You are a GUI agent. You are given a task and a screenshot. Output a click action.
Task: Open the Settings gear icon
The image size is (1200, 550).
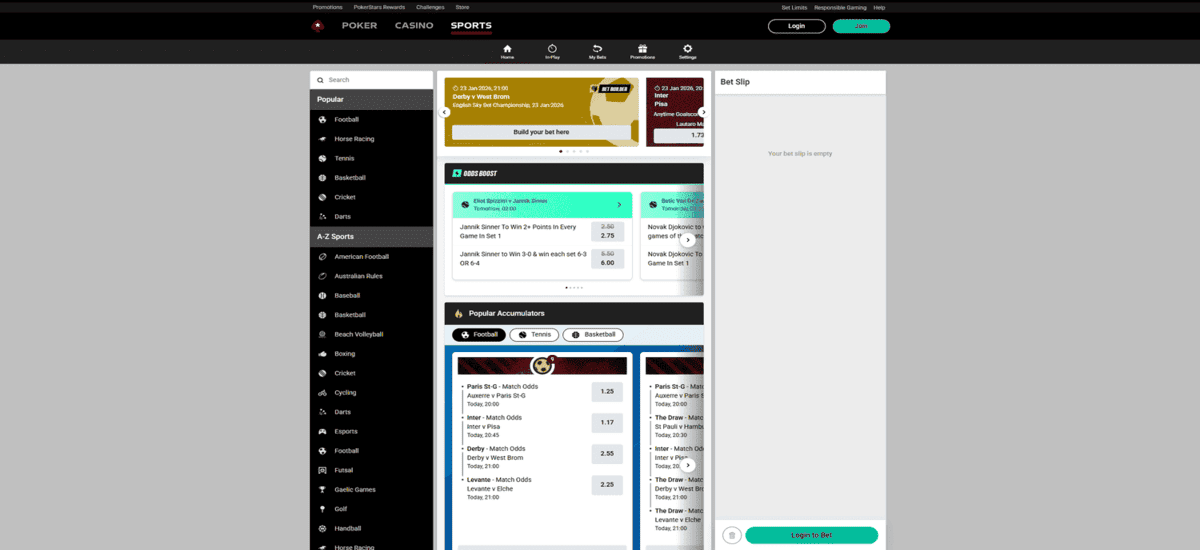coord(687,48)
